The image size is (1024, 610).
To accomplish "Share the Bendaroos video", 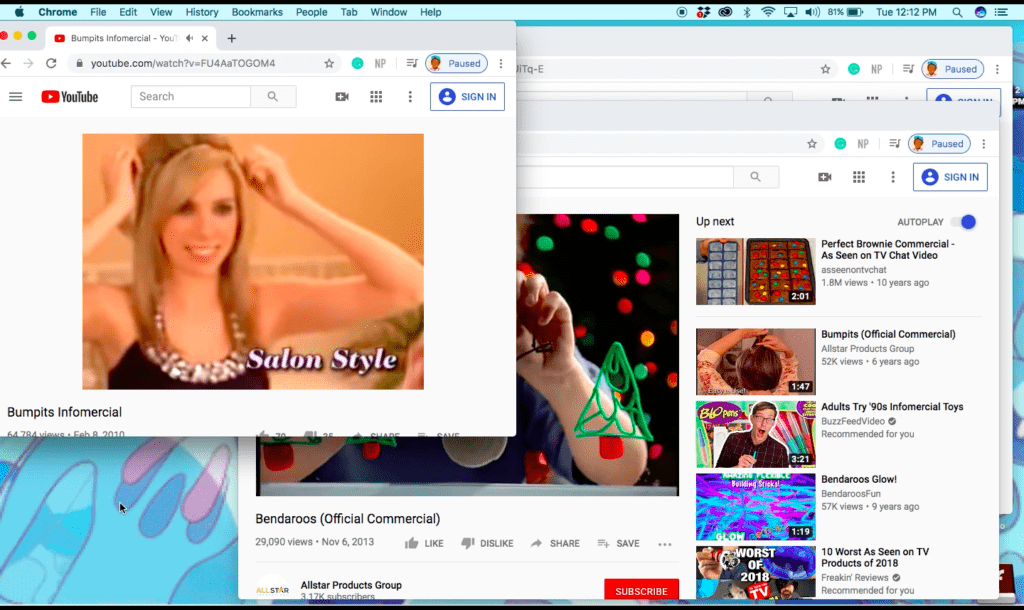I will (x=555, y=543).
